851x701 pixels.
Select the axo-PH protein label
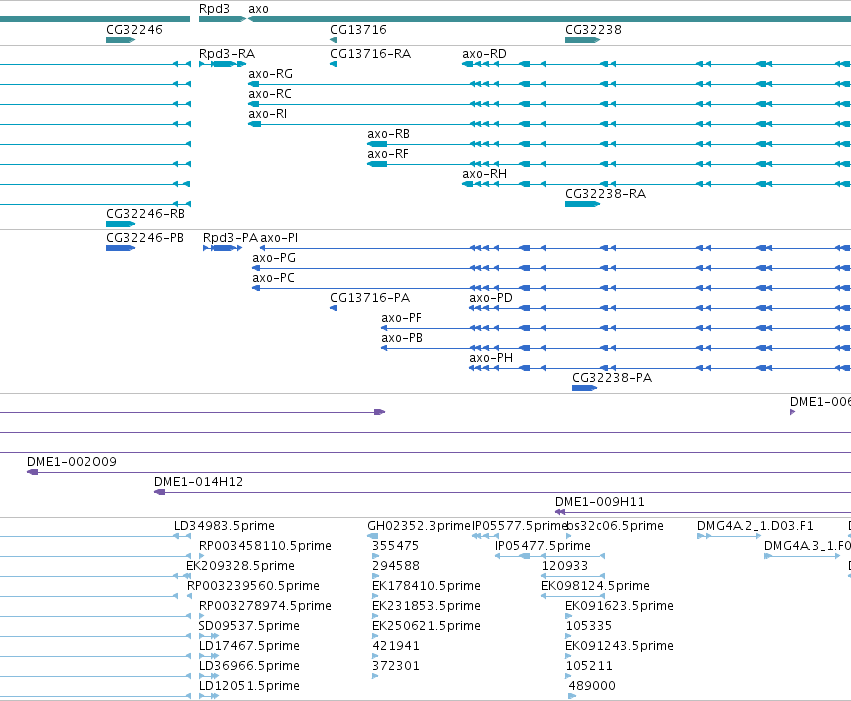(x=491, y=358)
